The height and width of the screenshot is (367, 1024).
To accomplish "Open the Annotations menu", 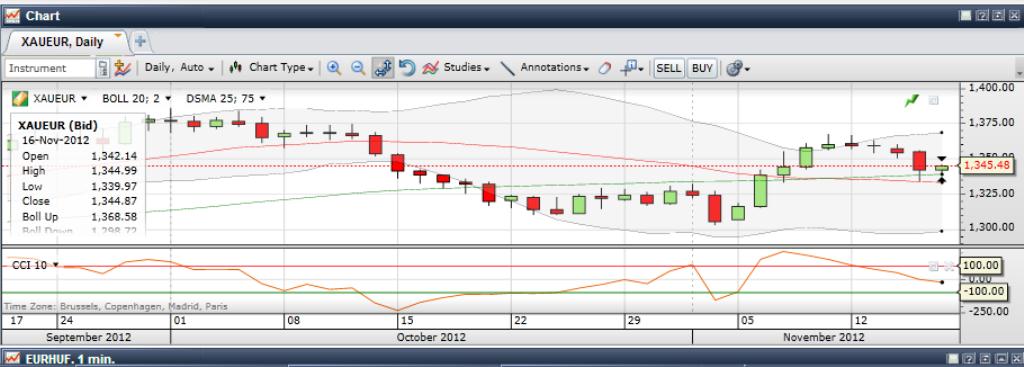I will pos(545,67).
